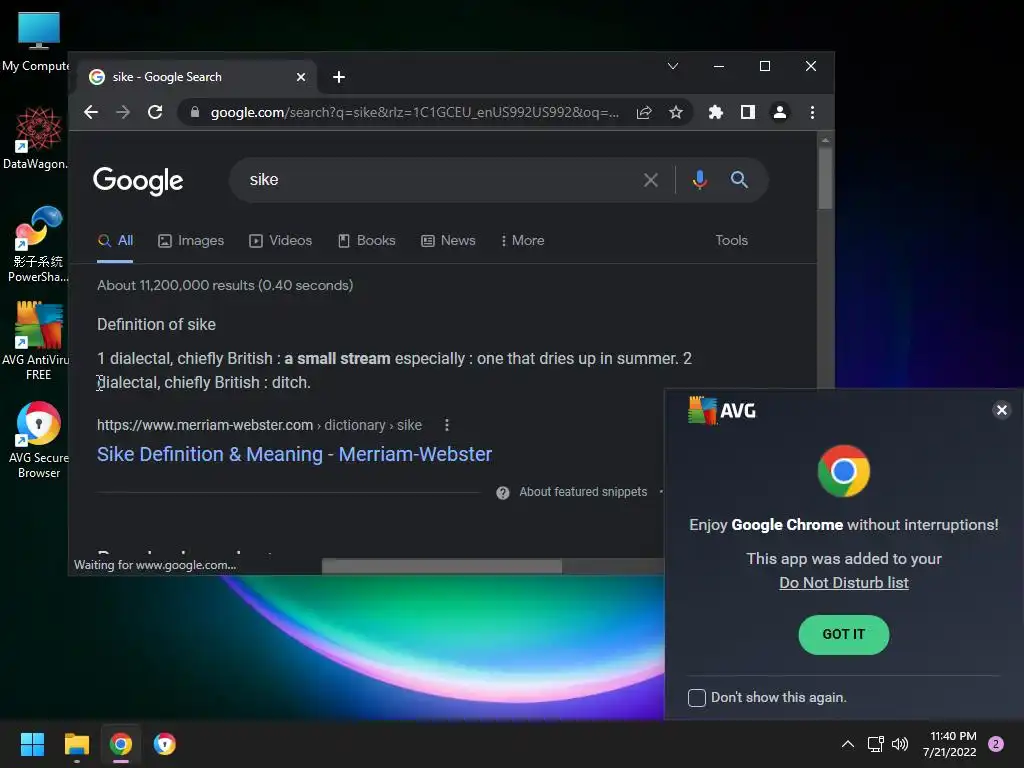The height and width of the screenshot is (768, 1024).
Task: Open File Explorer from the taskbar
Action: pyautogui.click(x=76, y=744)
